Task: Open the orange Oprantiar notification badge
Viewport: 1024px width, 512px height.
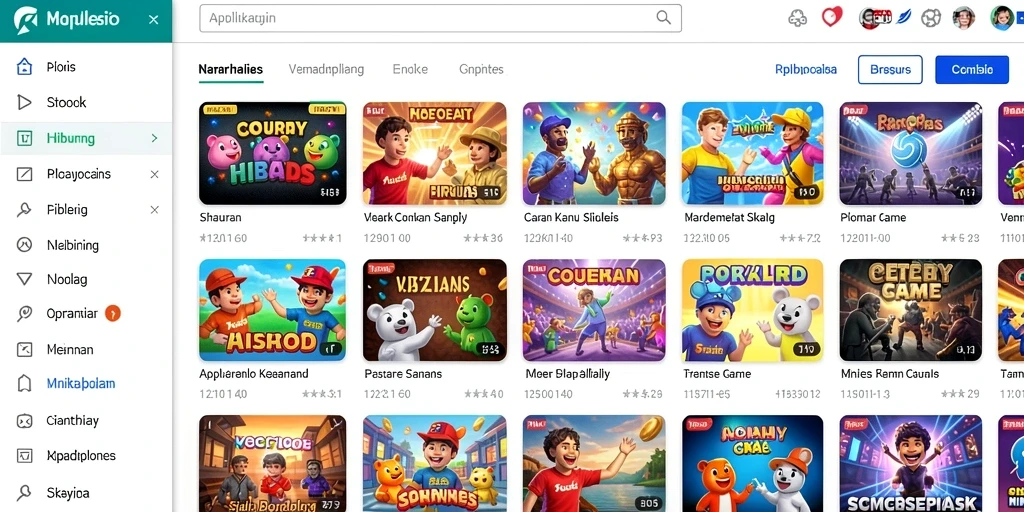Action: [x=112, y=313]
